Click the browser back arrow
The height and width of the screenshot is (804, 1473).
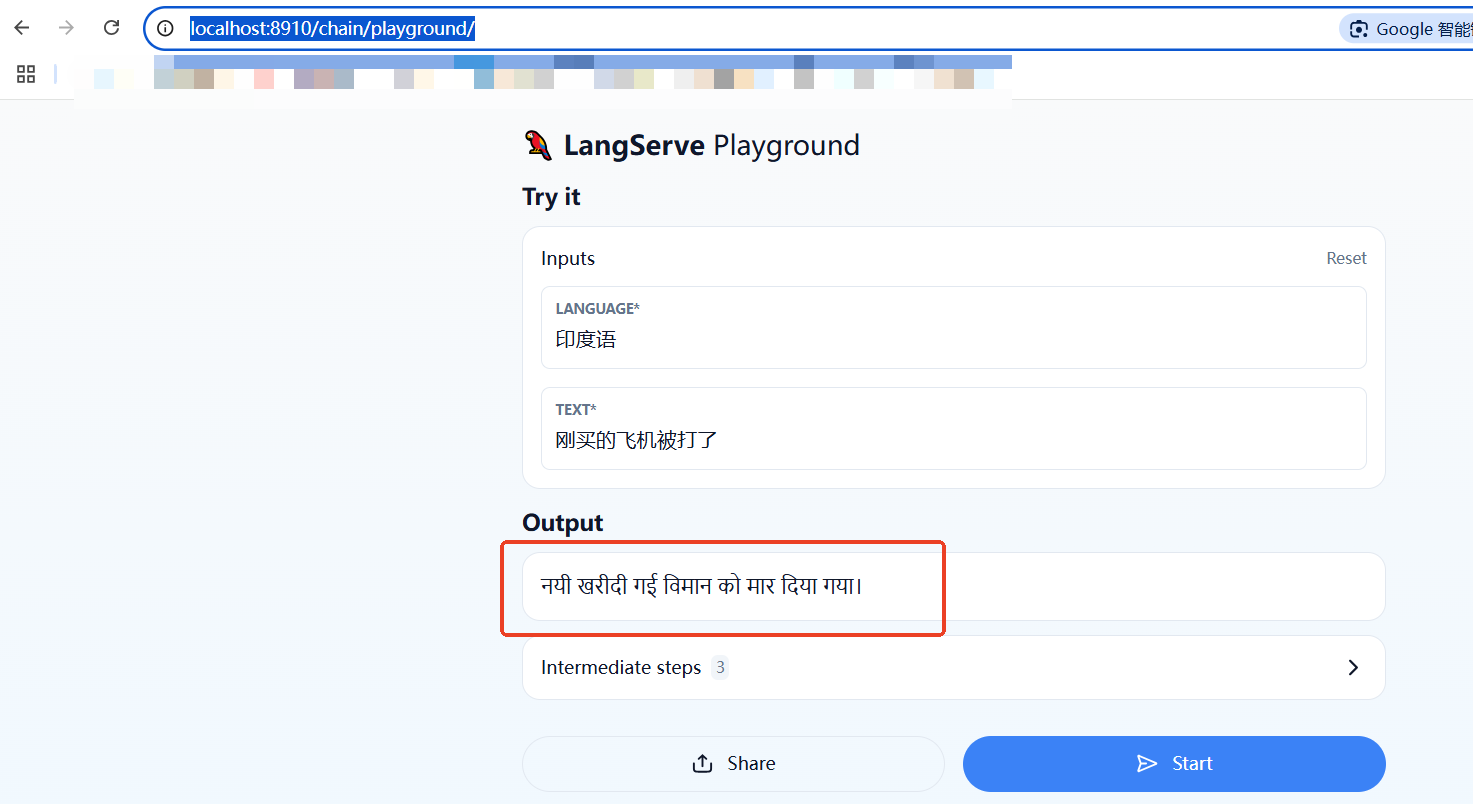pyautogui.click(x=22, y=28)
